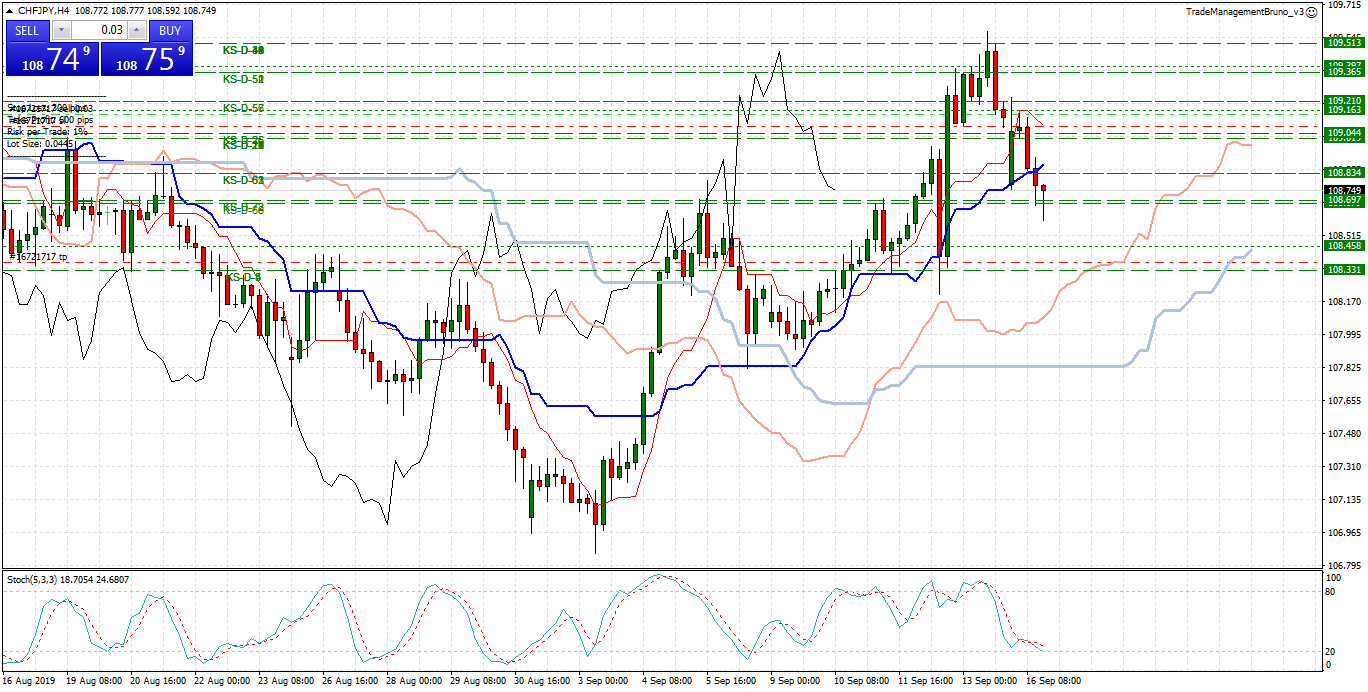This screenshot has width=1368, height=692.
Task: Select the KS-D-8 line label
Action: (243, 277)
